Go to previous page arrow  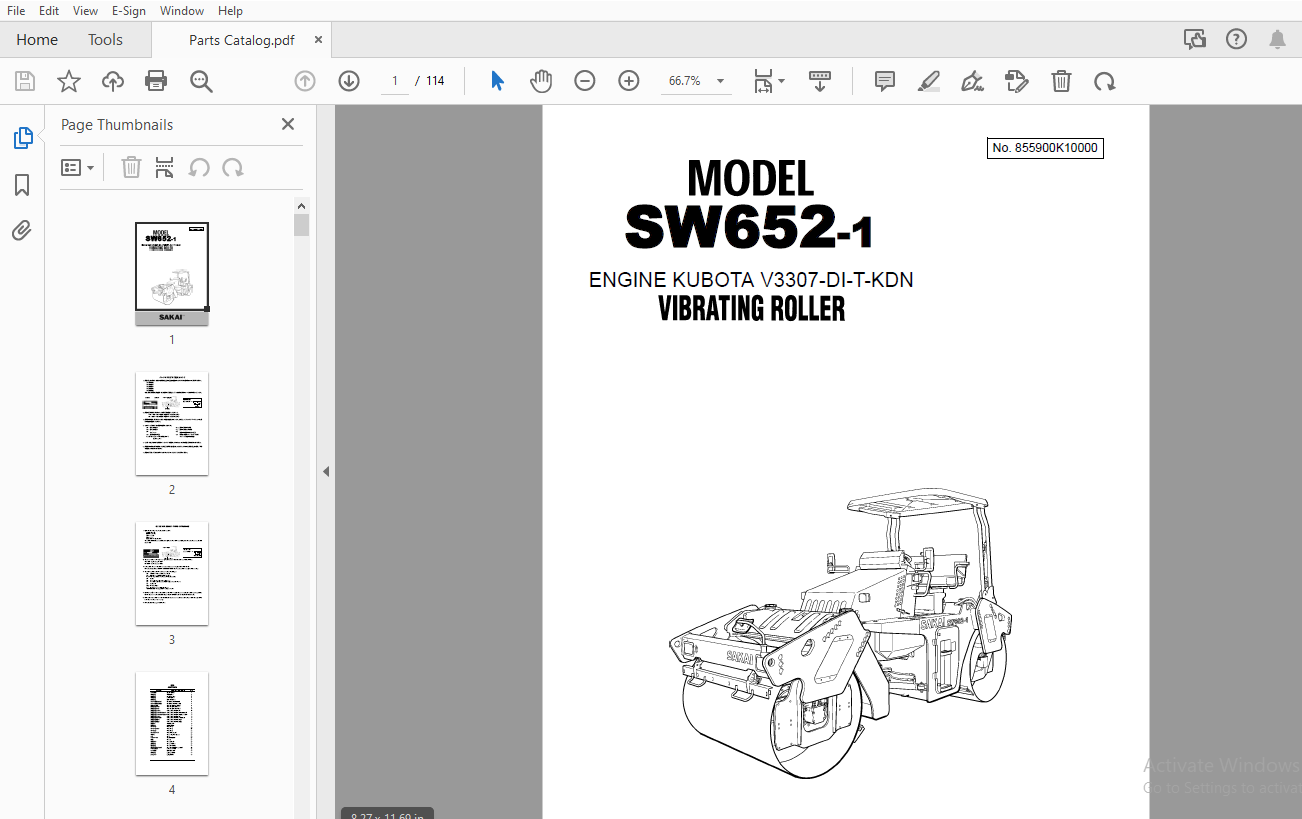[x=305, y=81]
